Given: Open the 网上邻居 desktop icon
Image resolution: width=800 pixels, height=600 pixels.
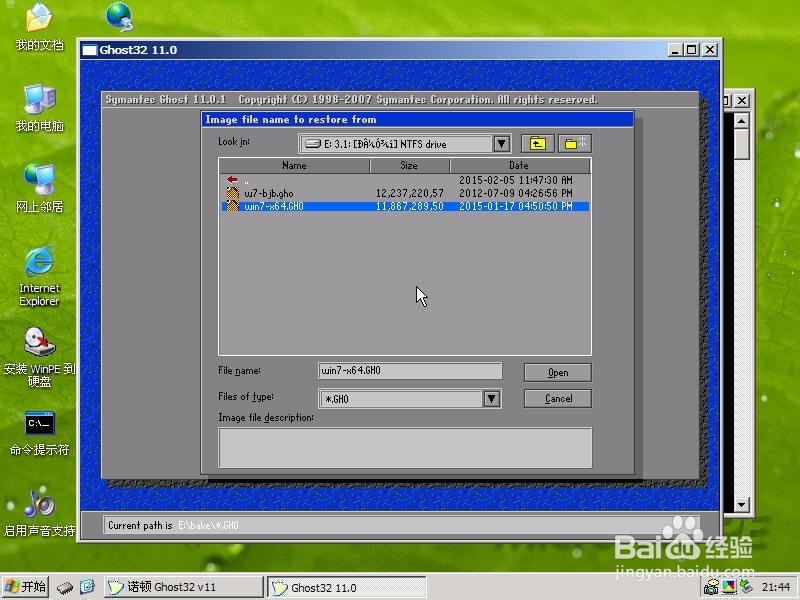Looking at the screenshot, I should click(39, 188).
